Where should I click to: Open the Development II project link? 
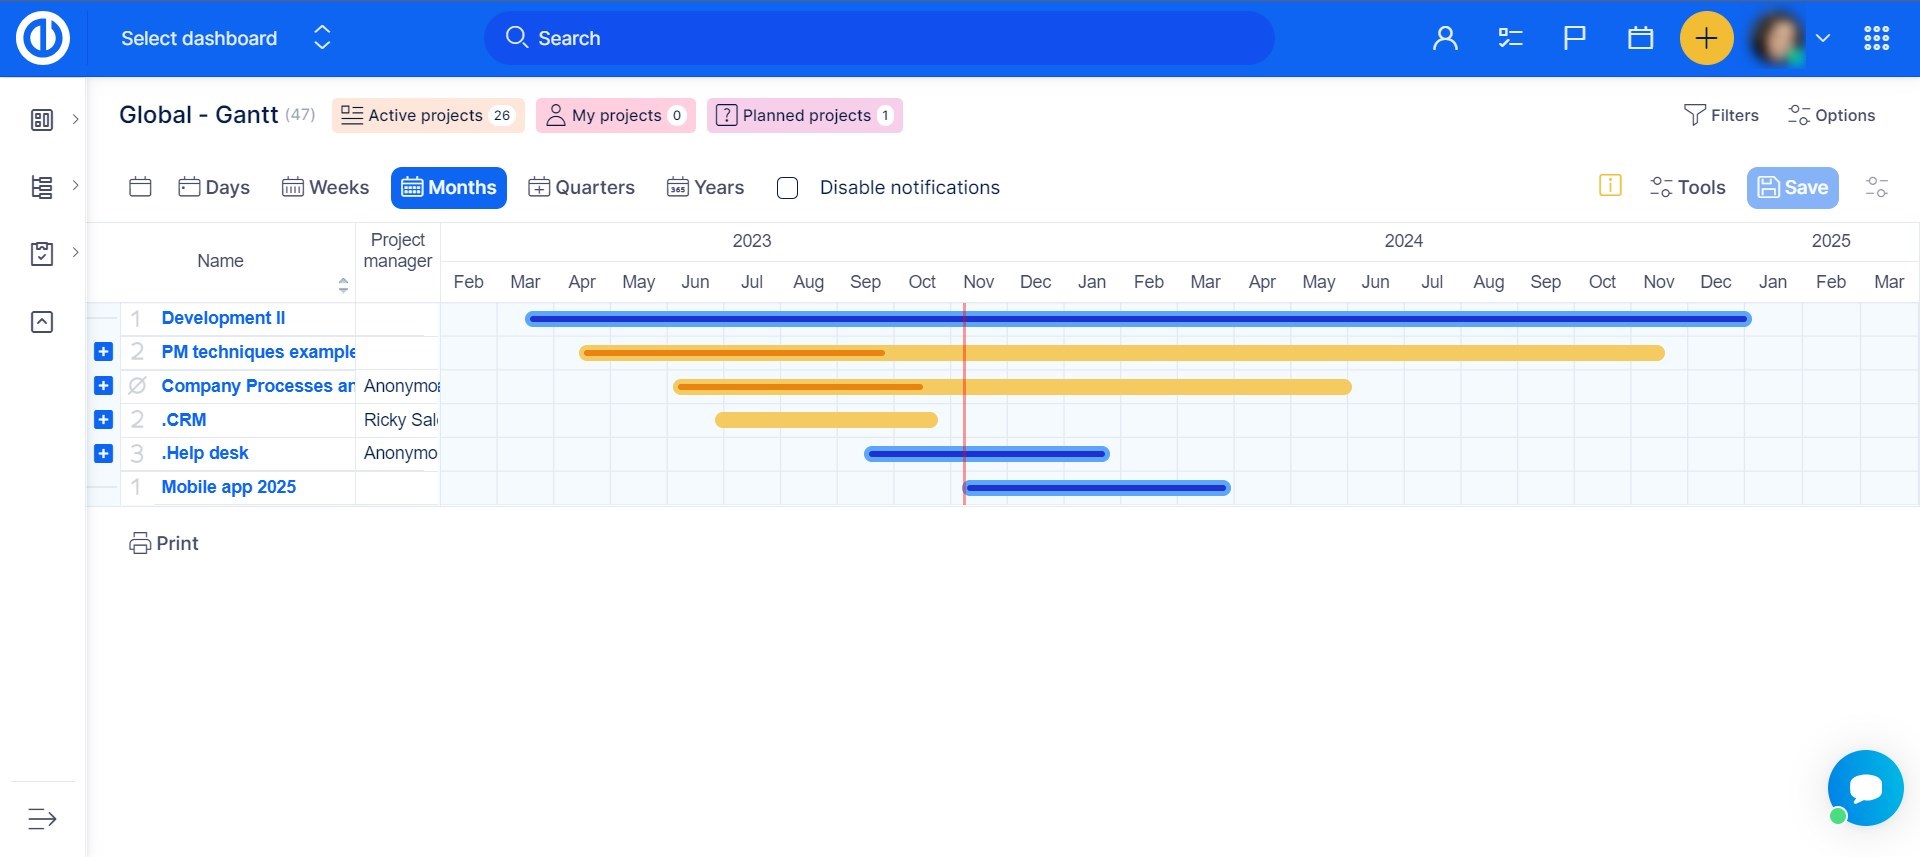point(223,318)
